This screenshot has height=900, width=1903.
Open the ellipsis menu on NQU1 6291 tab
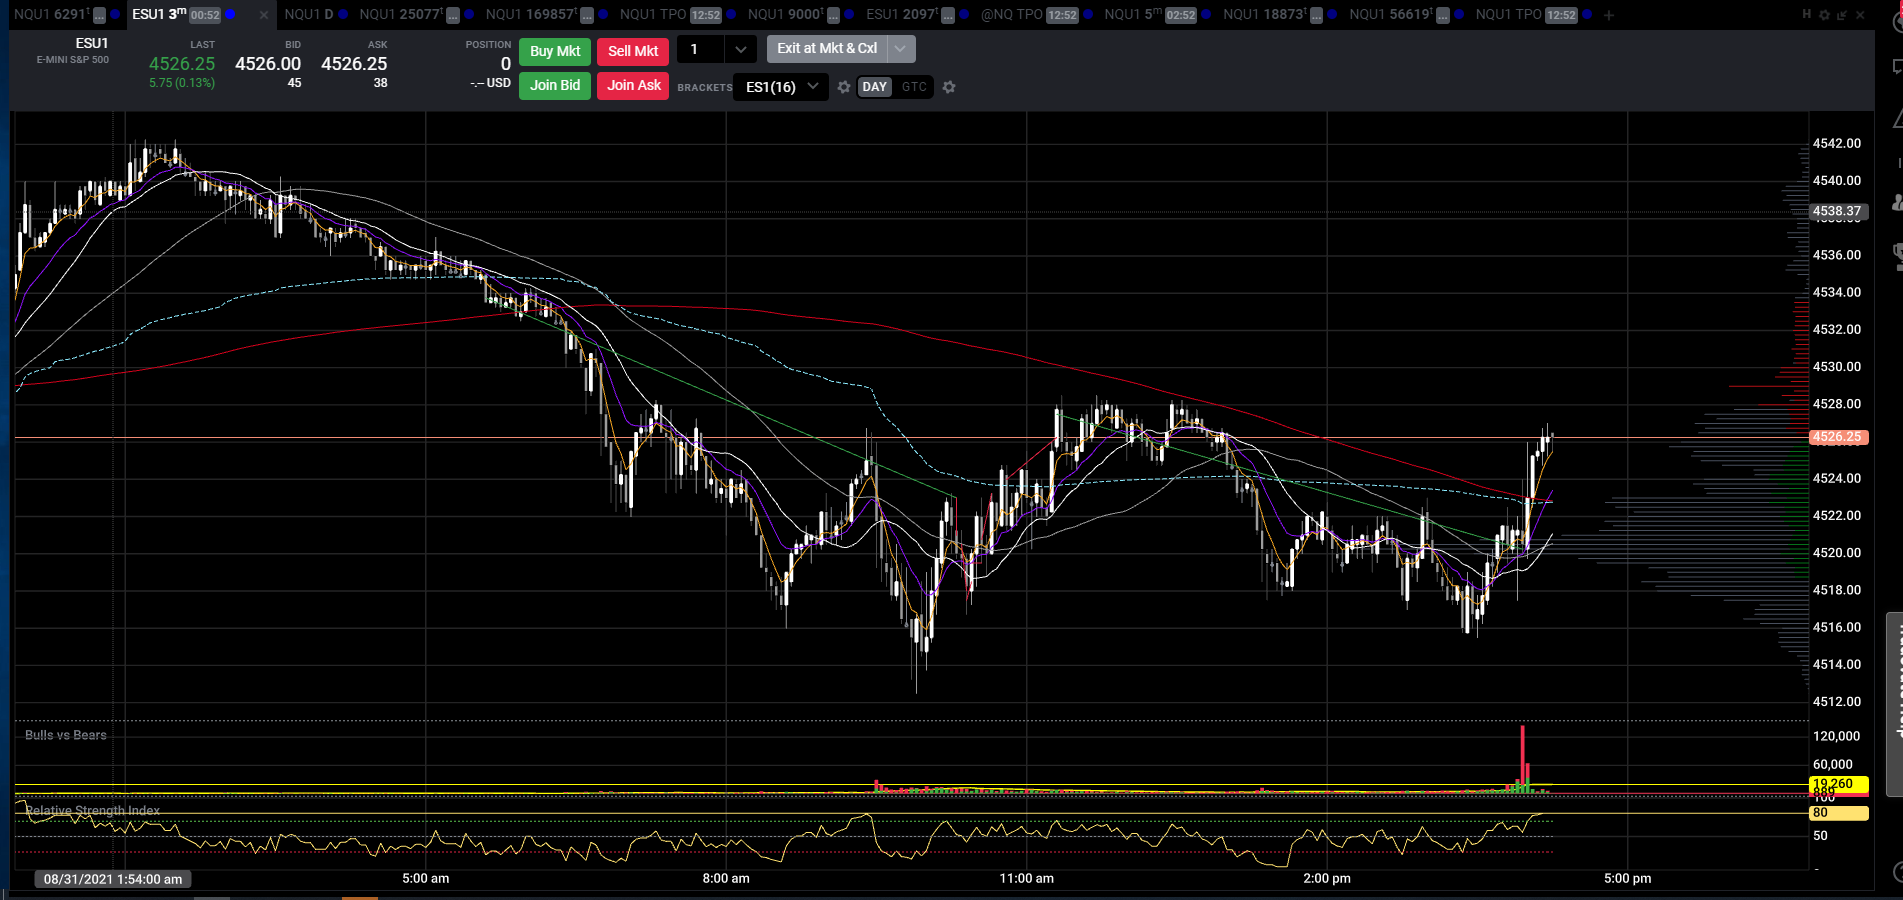pyautogui.click(x=100, y=15)
